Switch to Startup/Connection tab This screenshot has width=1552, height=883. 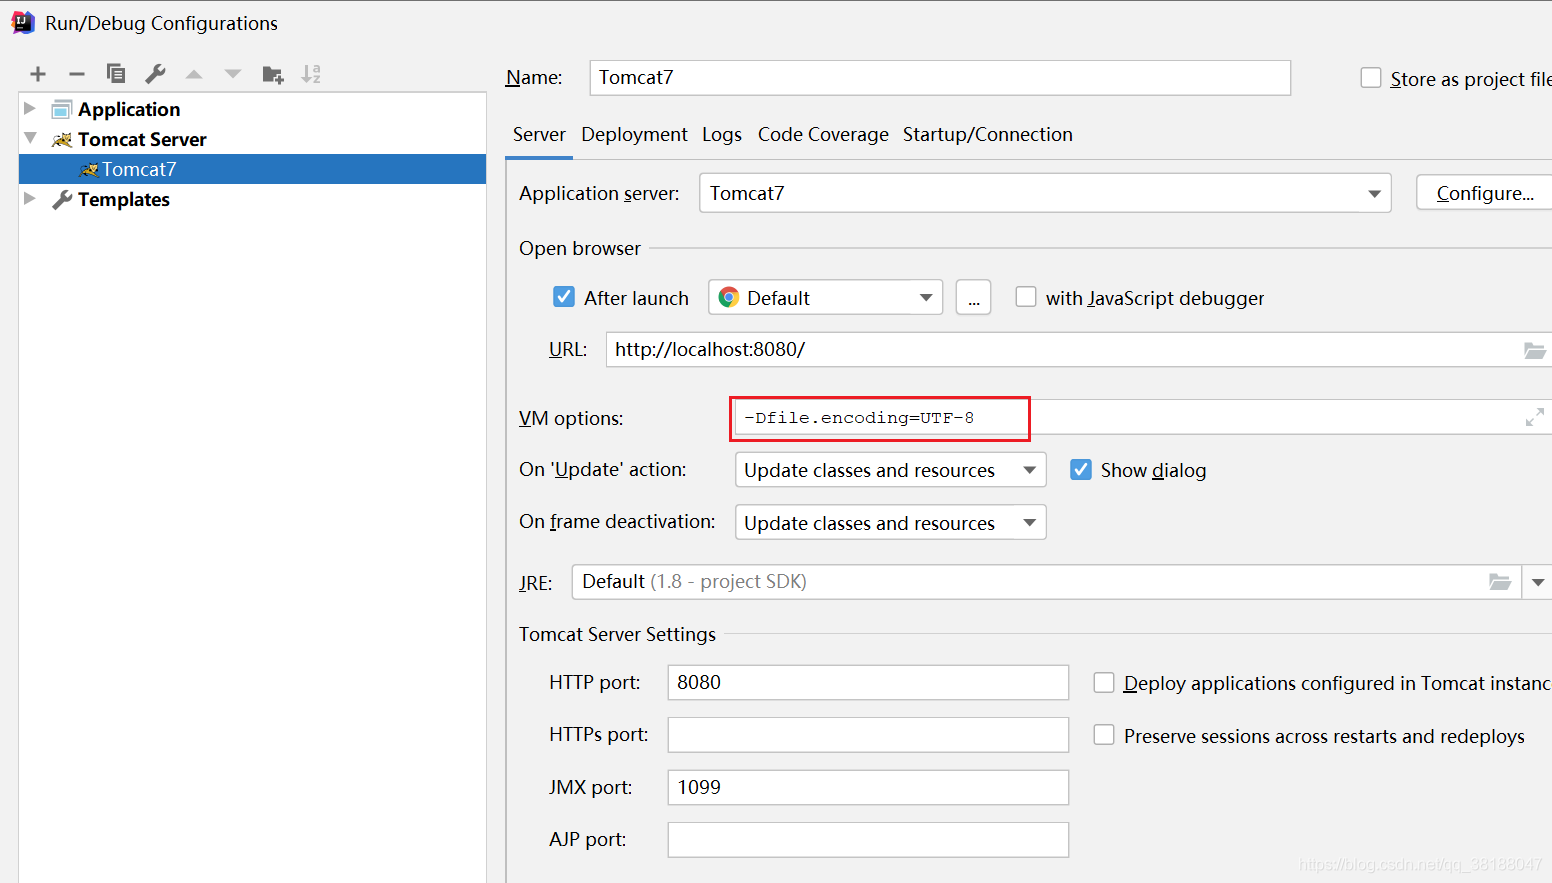tap(988, 135)
